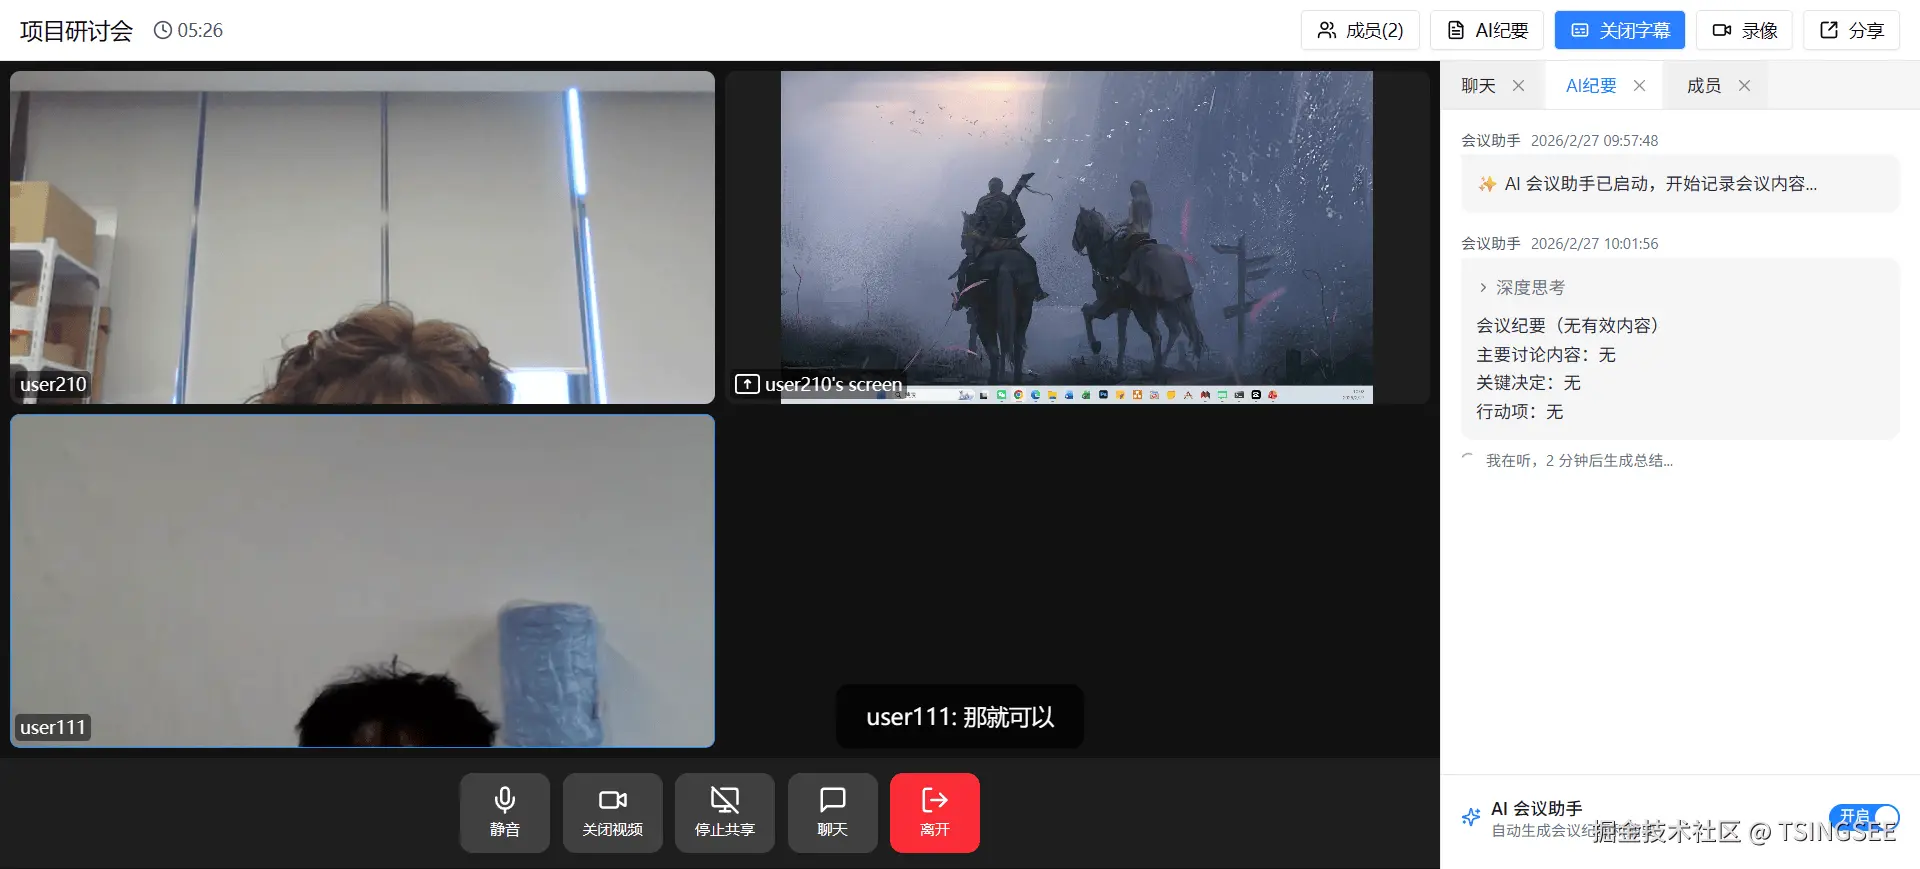The height and width of the screenshot is (869, 1920).
Task: Click the meeting timer 05:26
Action: (x=188, y=30)
